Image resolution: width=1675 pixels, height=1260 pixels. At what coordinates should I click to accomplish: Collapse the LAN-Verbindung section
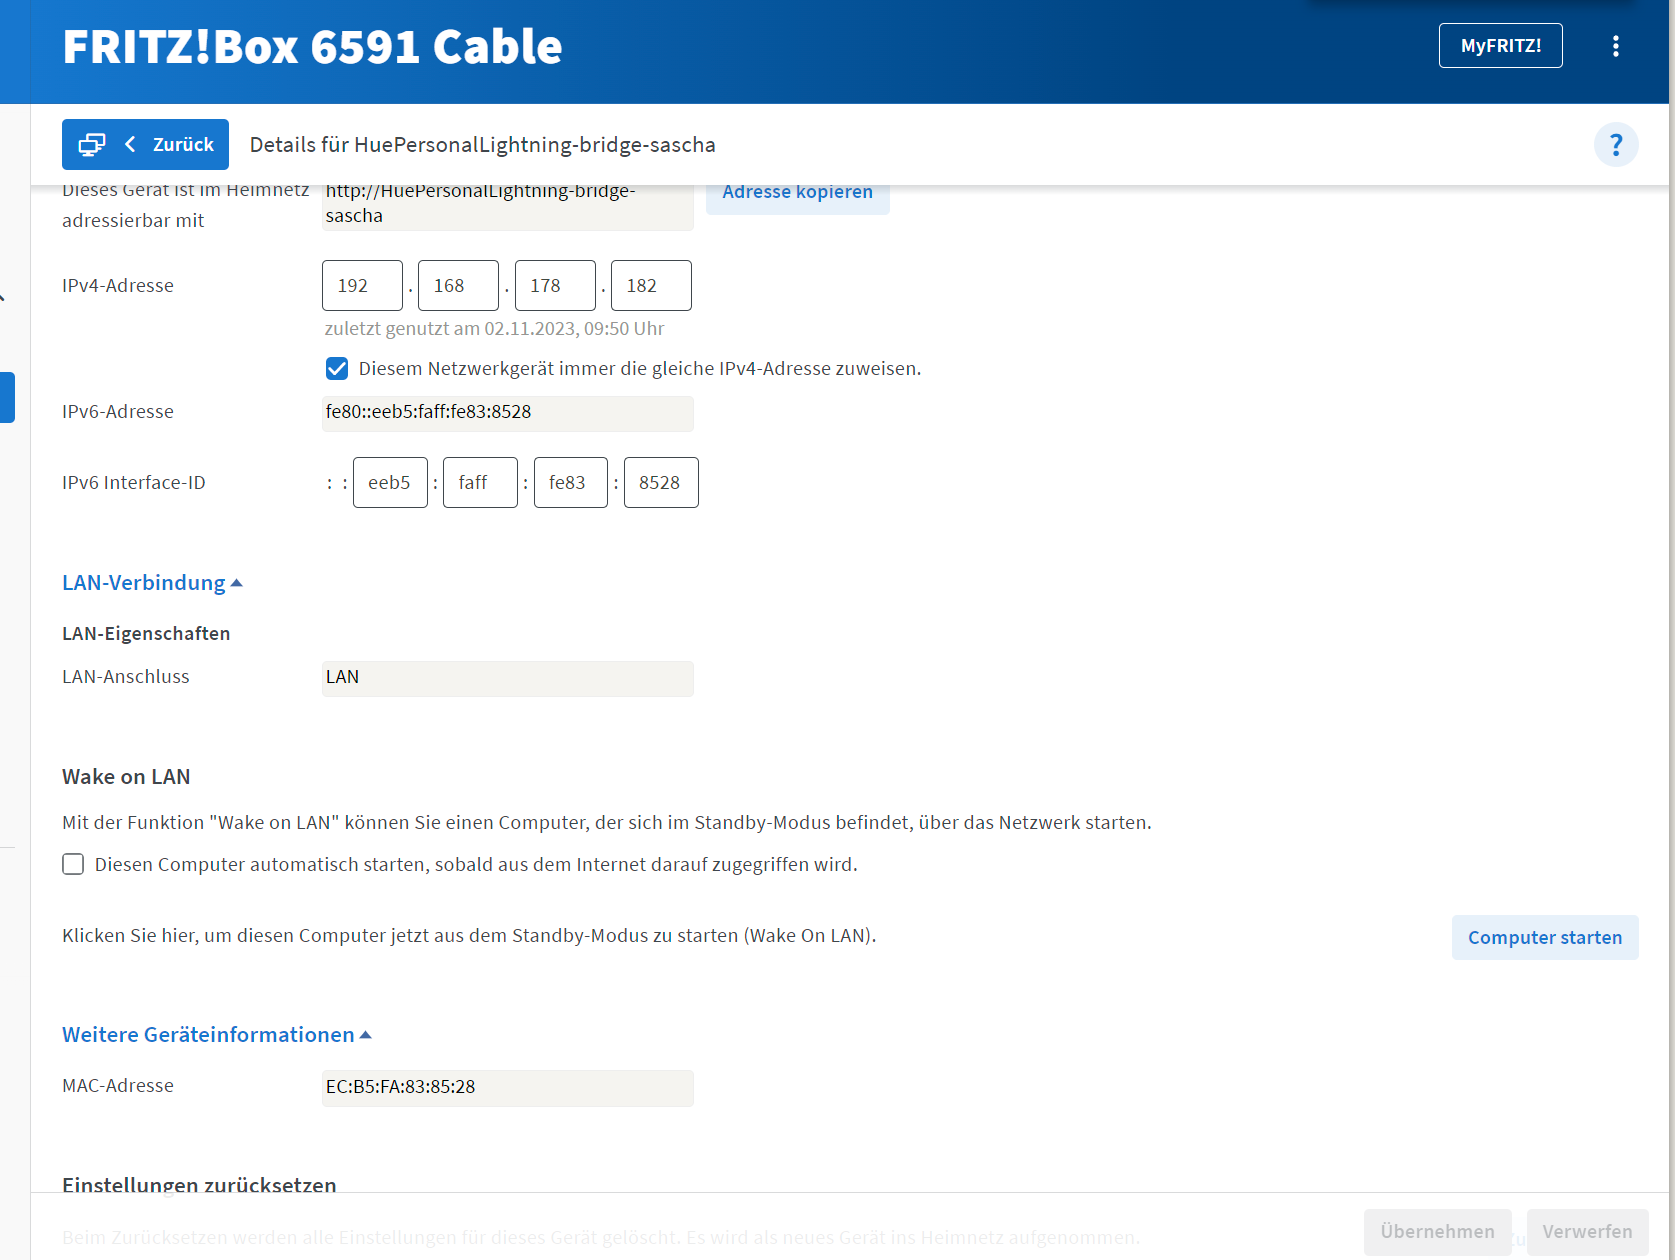coord(152,583)
